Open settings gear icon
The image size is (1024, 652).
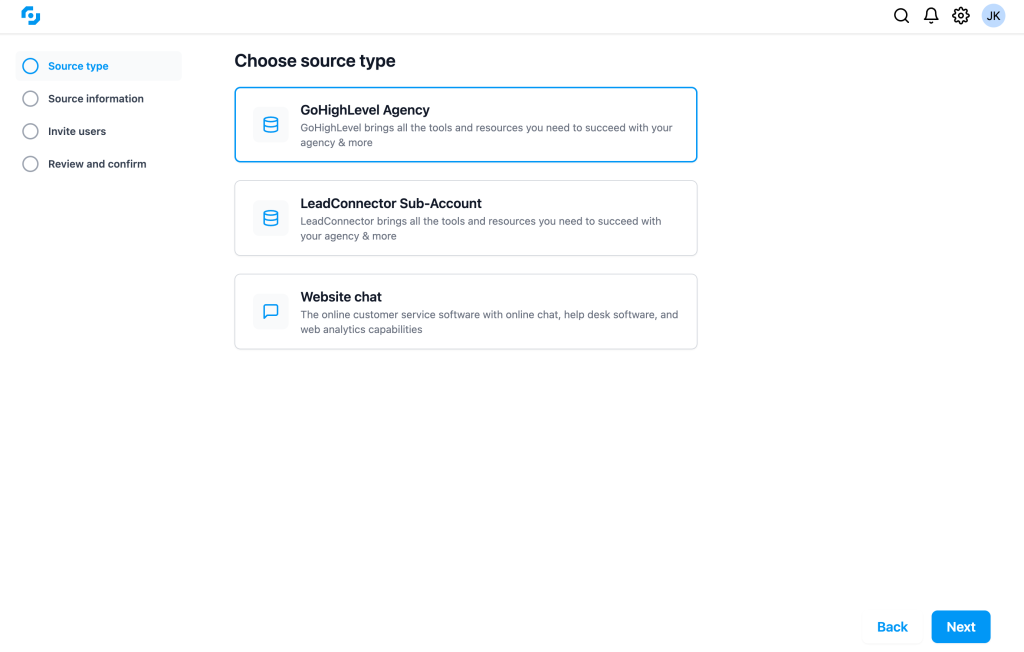(x=961, y=16)
